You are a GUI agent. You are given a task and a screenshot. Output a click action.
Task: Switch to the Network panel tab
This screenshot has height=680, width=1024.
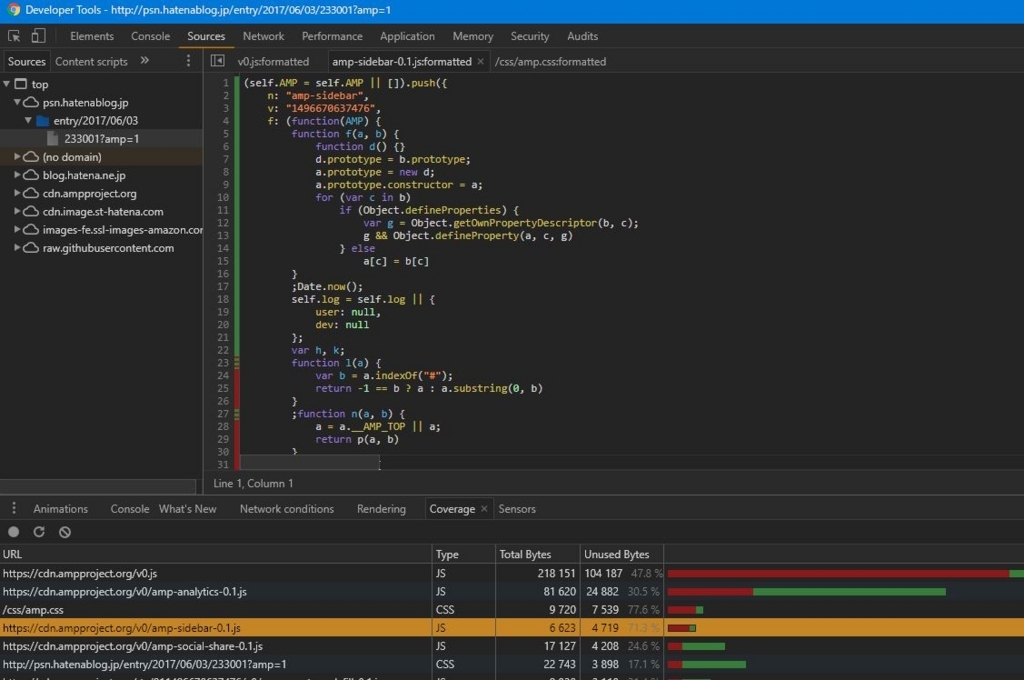pyautogui.click(x=263, y=36)
